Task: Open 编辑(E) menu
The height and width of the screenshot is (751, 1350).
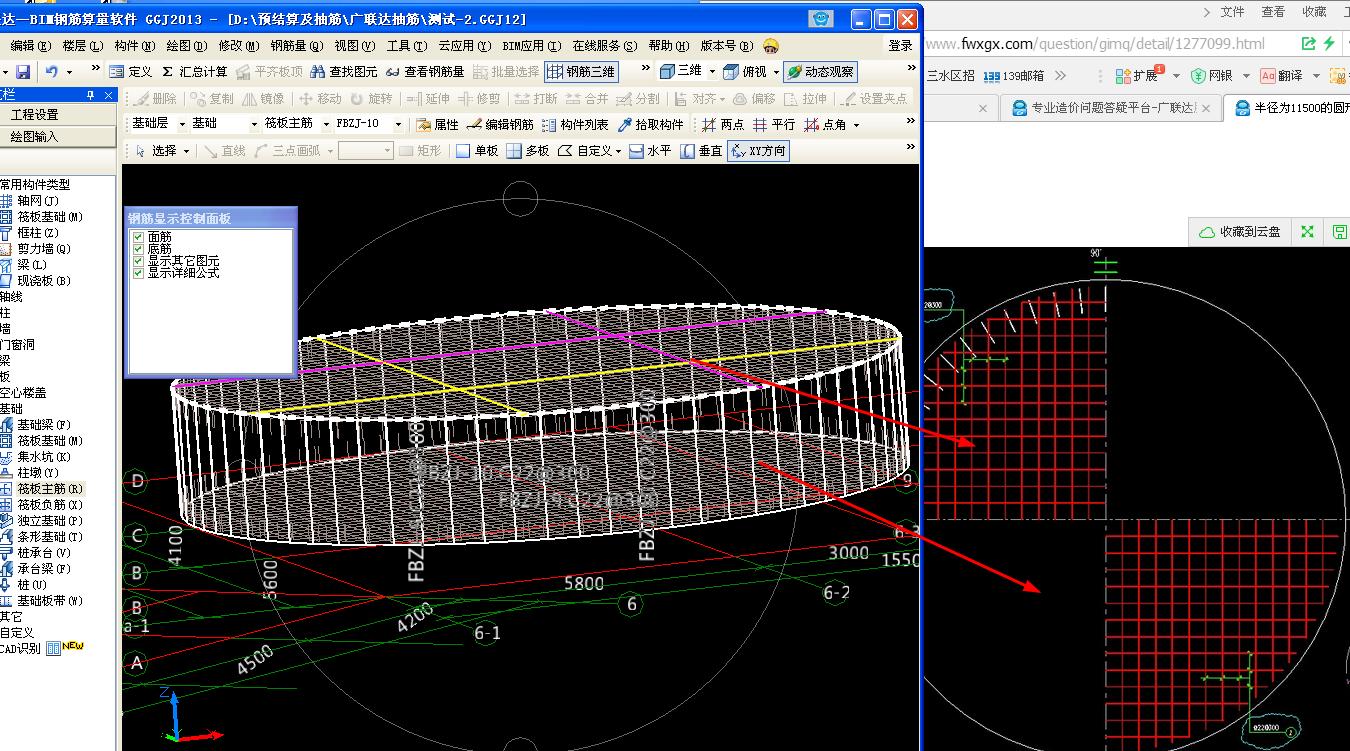Action: coord(31,46)
